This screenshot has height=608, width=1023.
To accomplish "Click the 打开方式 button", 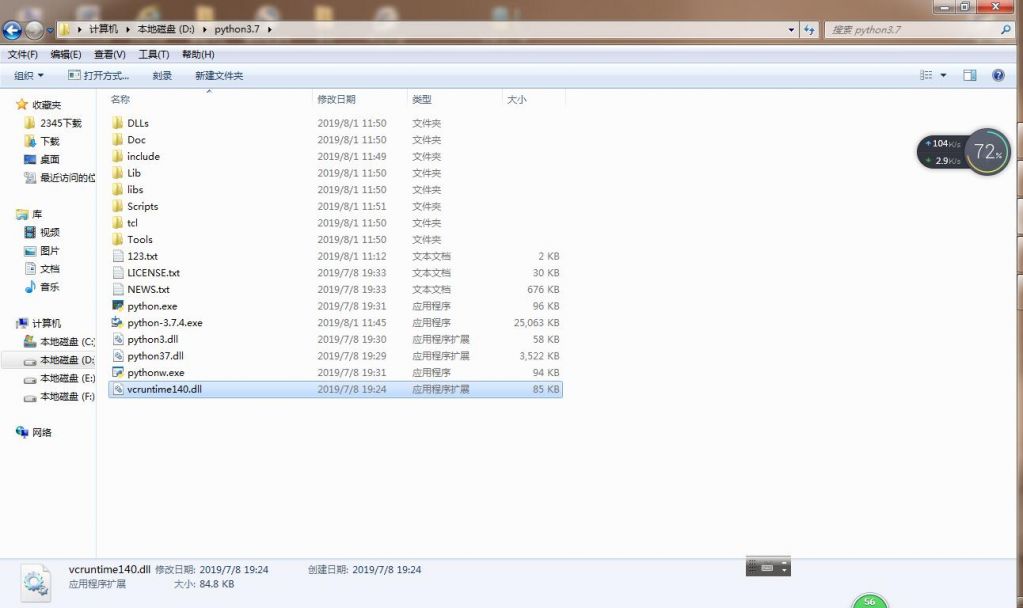I will (99, 76).
